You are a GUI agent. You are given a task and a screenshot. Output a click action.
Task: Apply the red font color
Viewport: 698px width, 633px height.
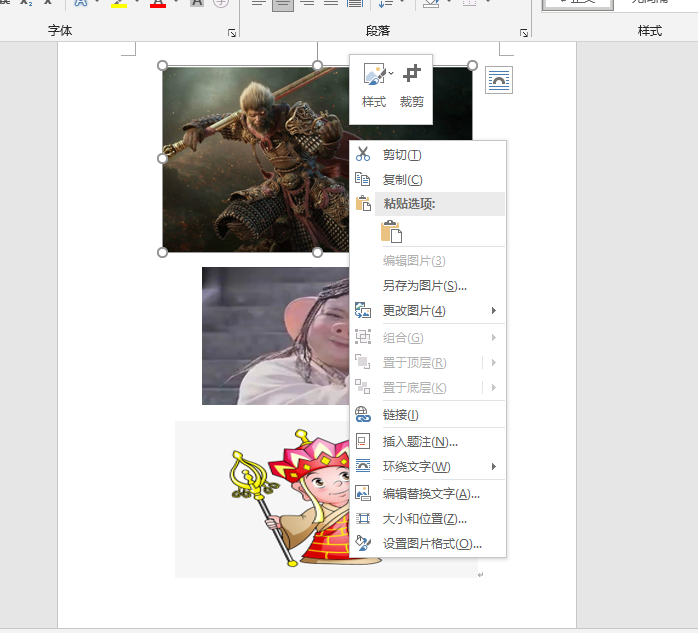point(158,4)
